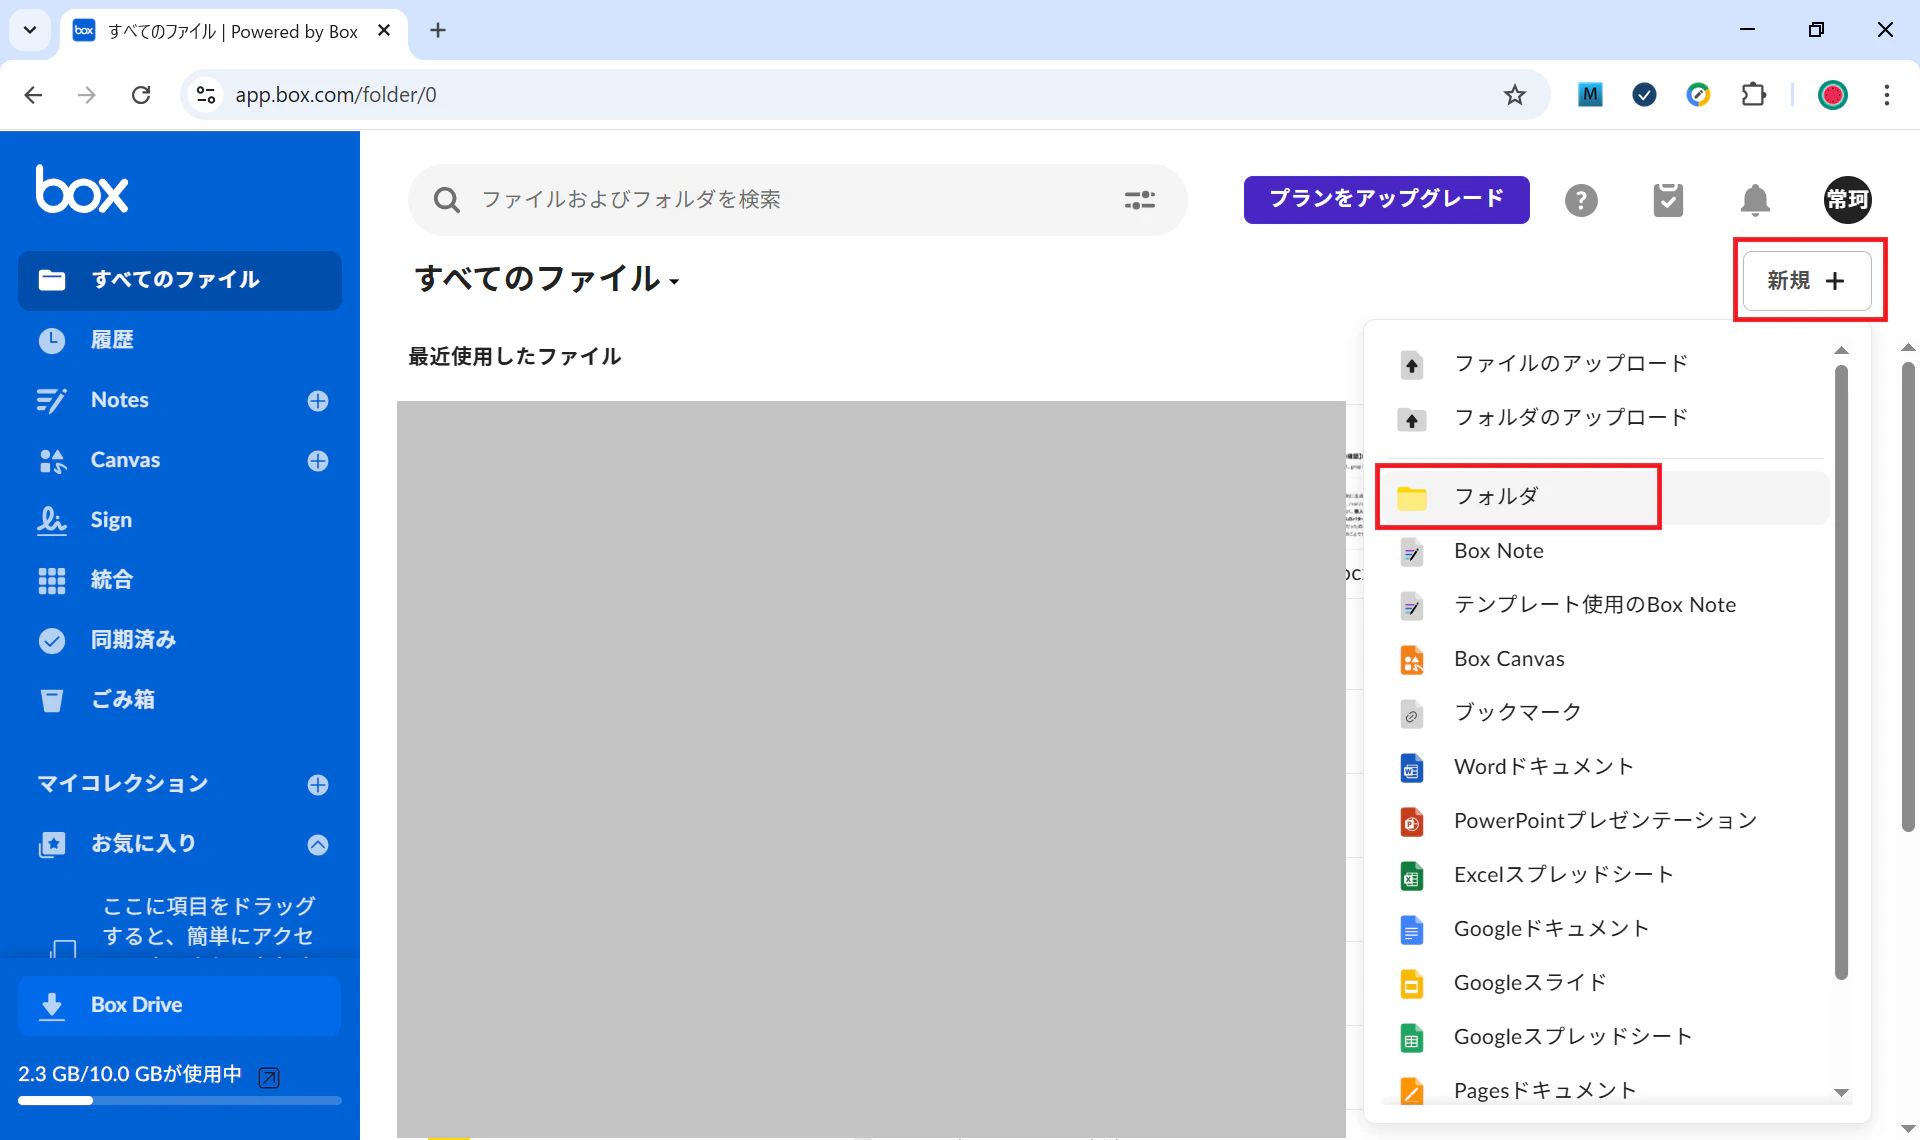This screenshot has height=1140, width=1920.
Task: Select Googleドキュメント from the menu
Action: [1607, 929]
